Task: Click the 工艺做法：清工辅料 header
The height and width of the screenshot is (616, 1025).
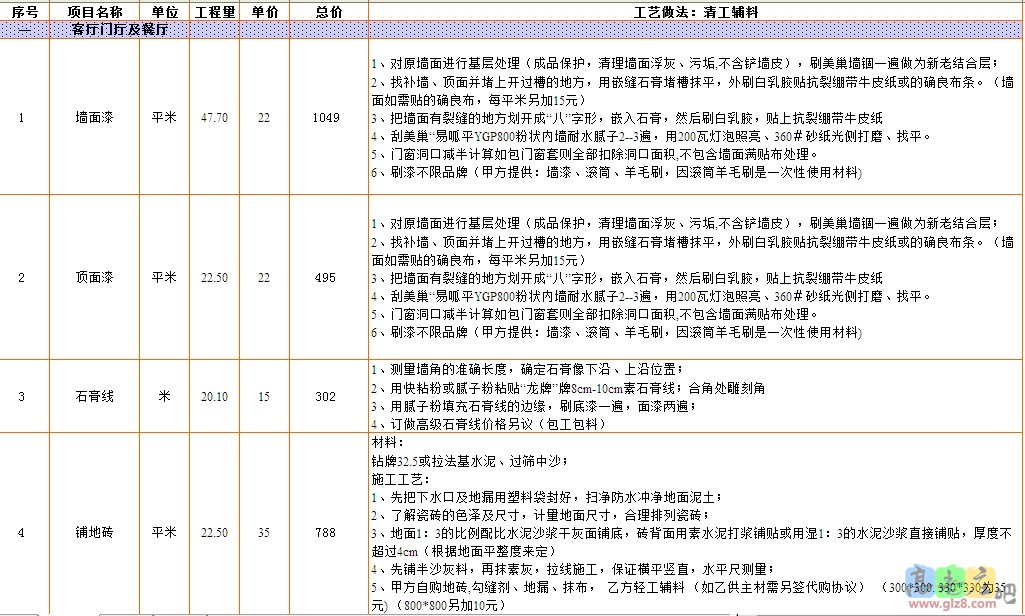Action: point(694,11)
